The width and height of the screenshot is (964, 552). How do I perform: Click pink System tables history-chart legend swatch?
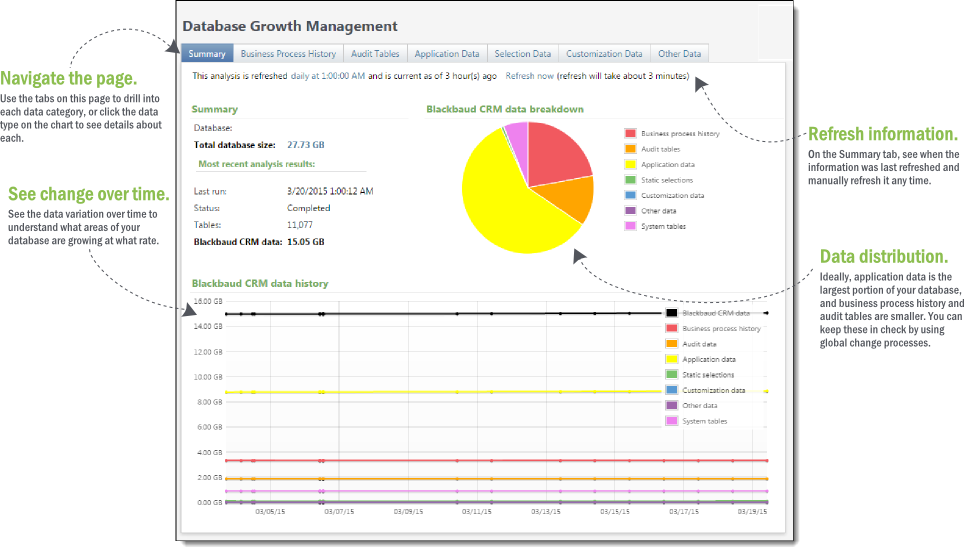671,421
